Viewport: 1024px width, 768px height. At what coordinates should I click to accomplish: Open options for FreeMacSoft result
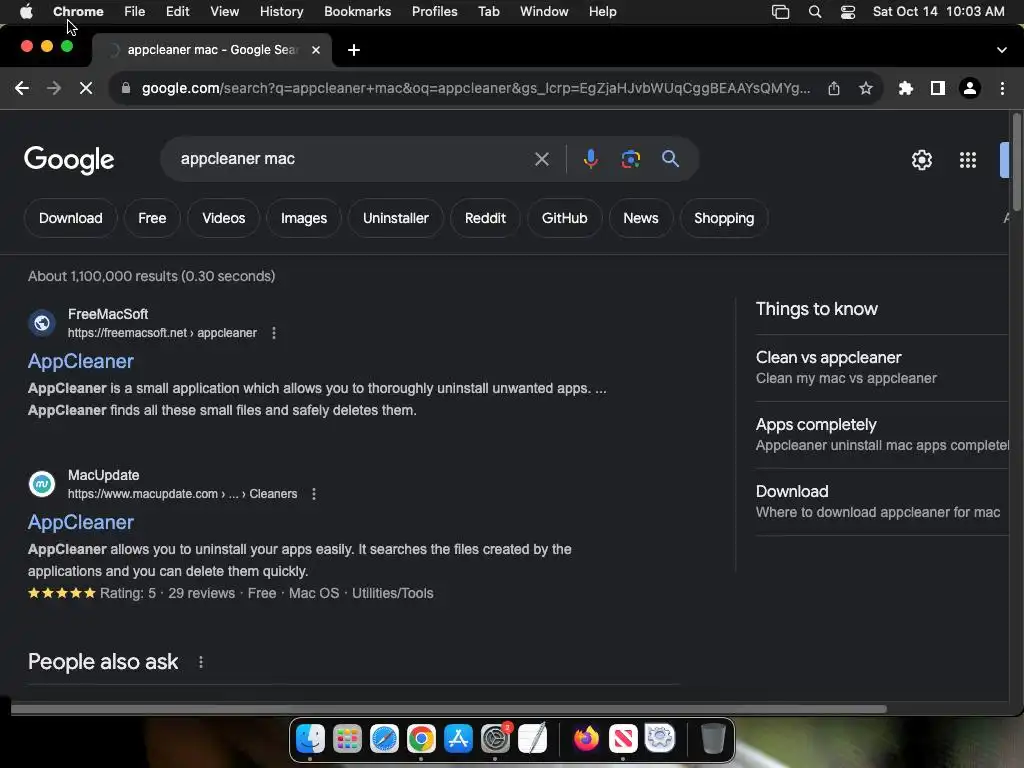(274, 333)
